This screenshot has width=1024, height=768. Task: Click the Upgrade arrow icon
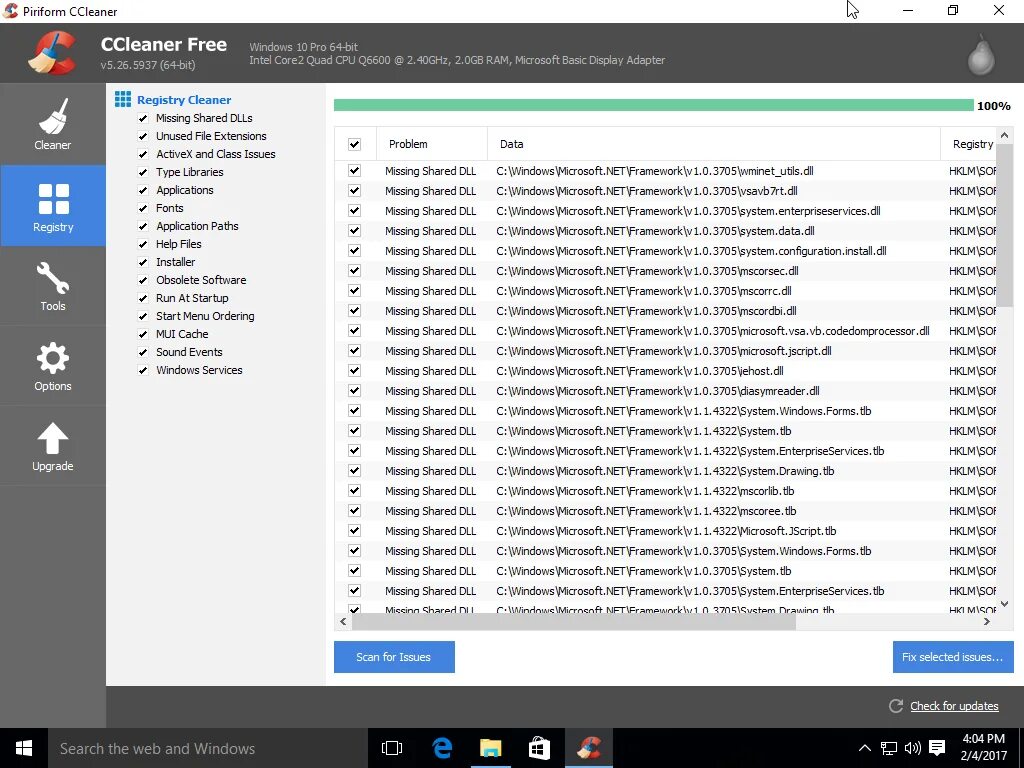click(x=53, y=438)
